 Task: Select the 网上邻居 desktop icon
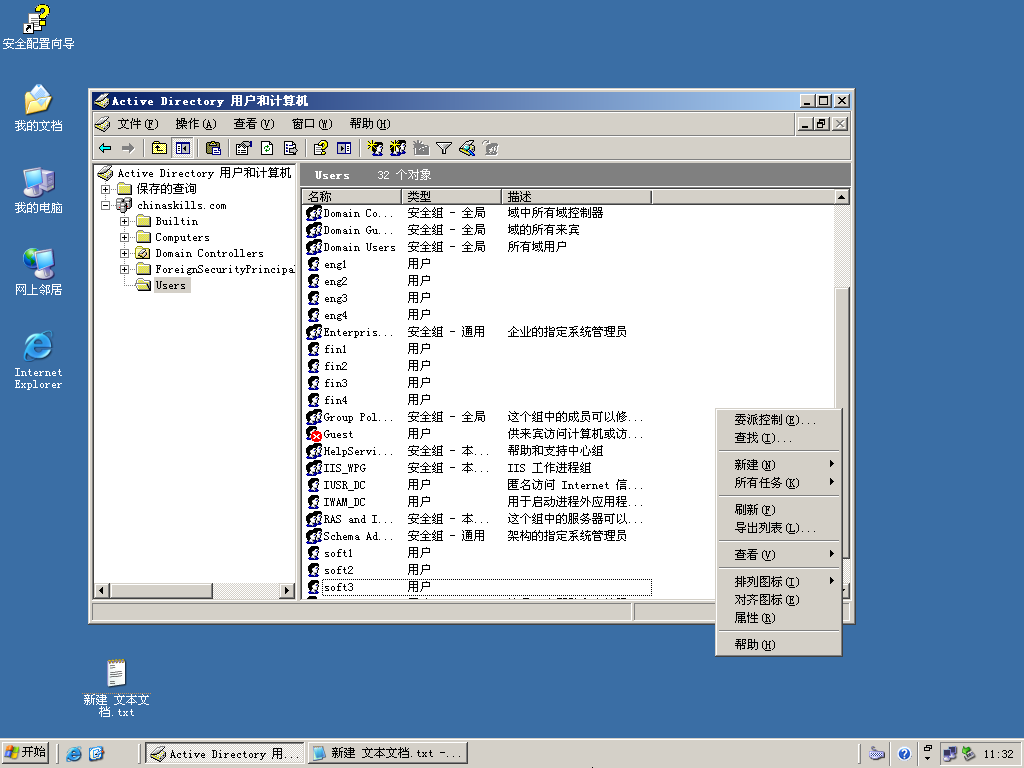(x=38, y=272)
